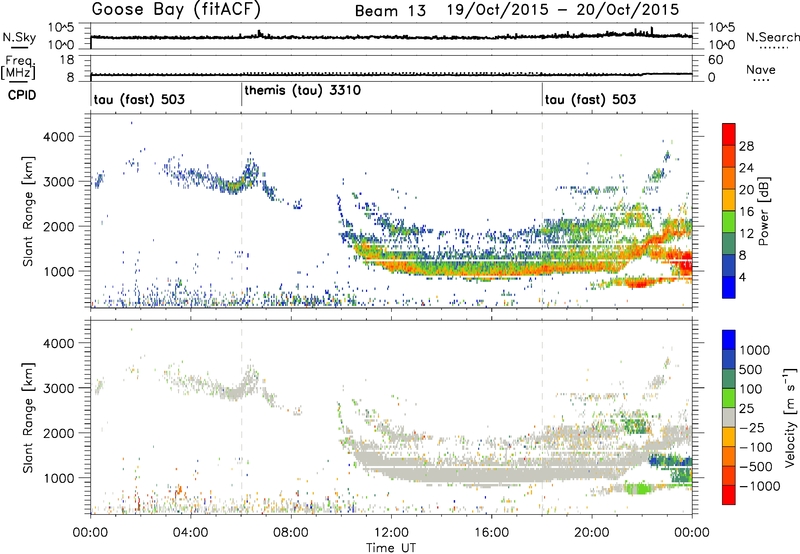Screen dimensions: 800x554
Task: Click the "N.Search" legend label
Action: point(772,37)
